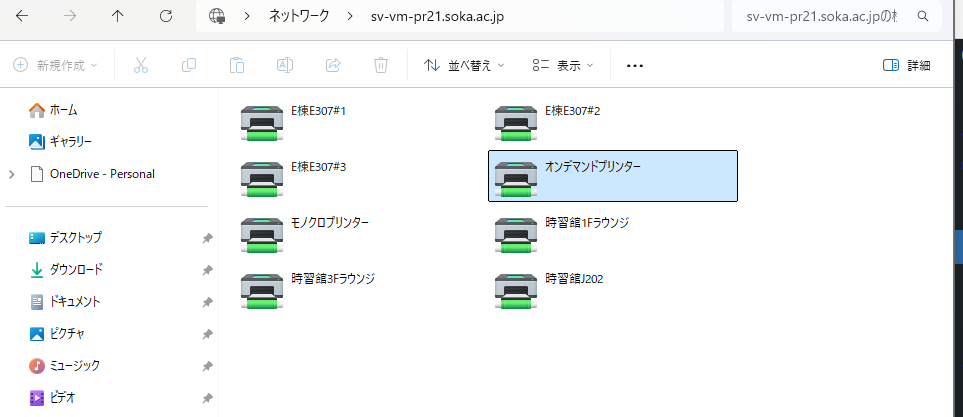Open the 新規作成 new item menu
Screen dimensions: 963x417
tap(56, 65)
